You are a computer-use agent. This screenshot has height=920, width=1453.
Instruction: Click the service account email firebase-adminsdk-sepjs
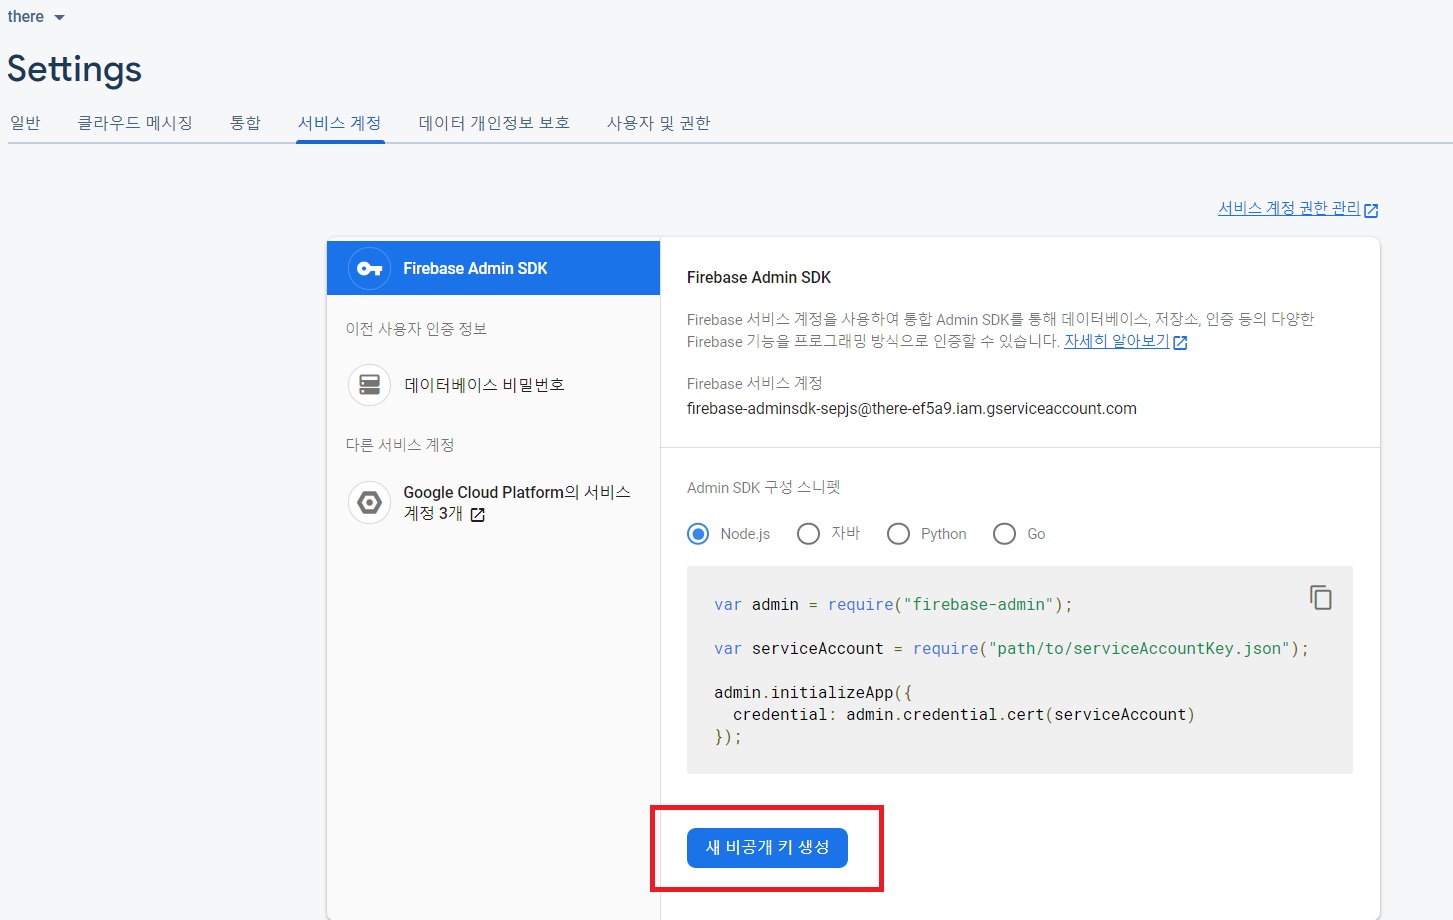click(912, 408)
